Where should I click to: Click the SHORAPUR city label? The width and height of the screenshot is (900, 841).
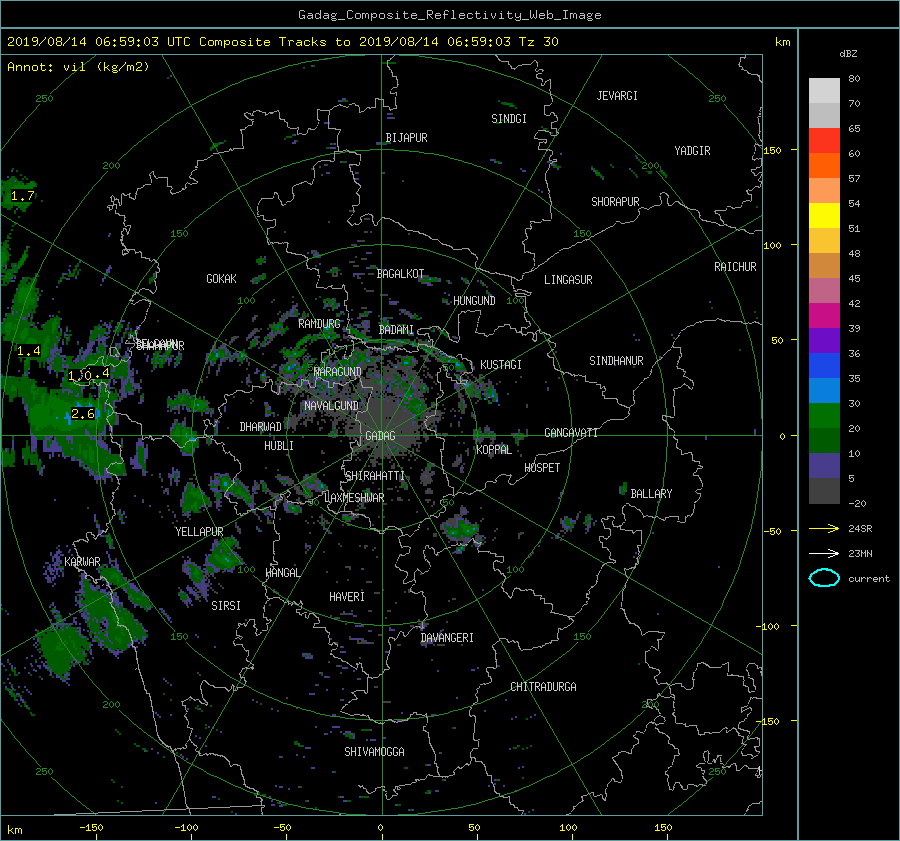click(615, 202)
